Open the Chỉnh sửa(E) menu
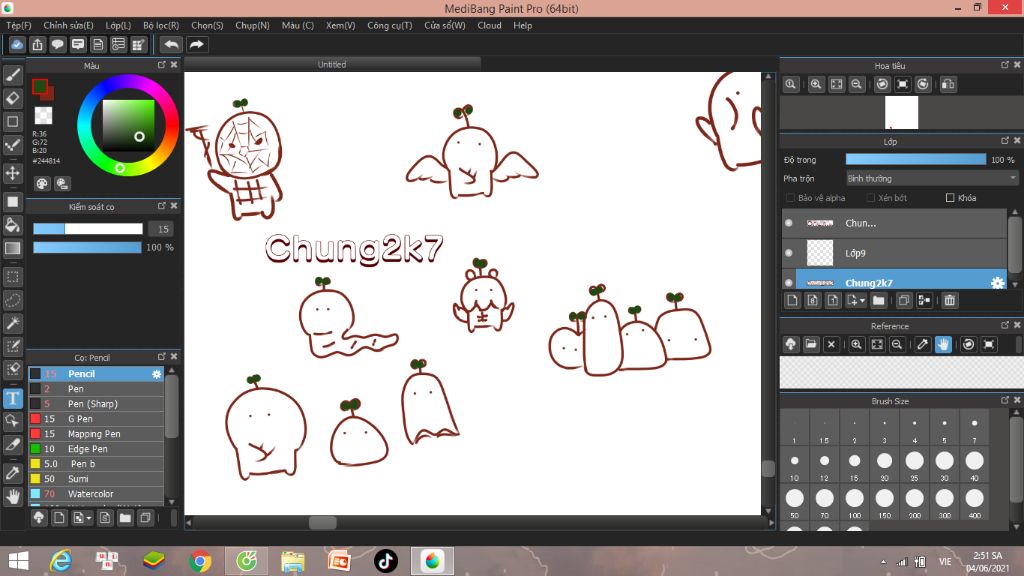The height and width of the screenshot is (576, 1024). click(x=69, y=25)
